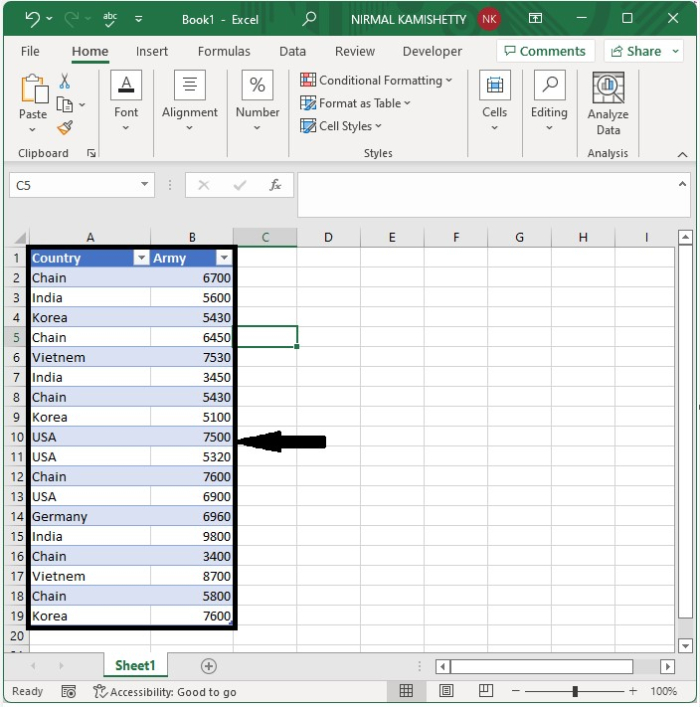Switch to the Developer tab
This screenshot has height=707, width=700.
click(433, 51)
